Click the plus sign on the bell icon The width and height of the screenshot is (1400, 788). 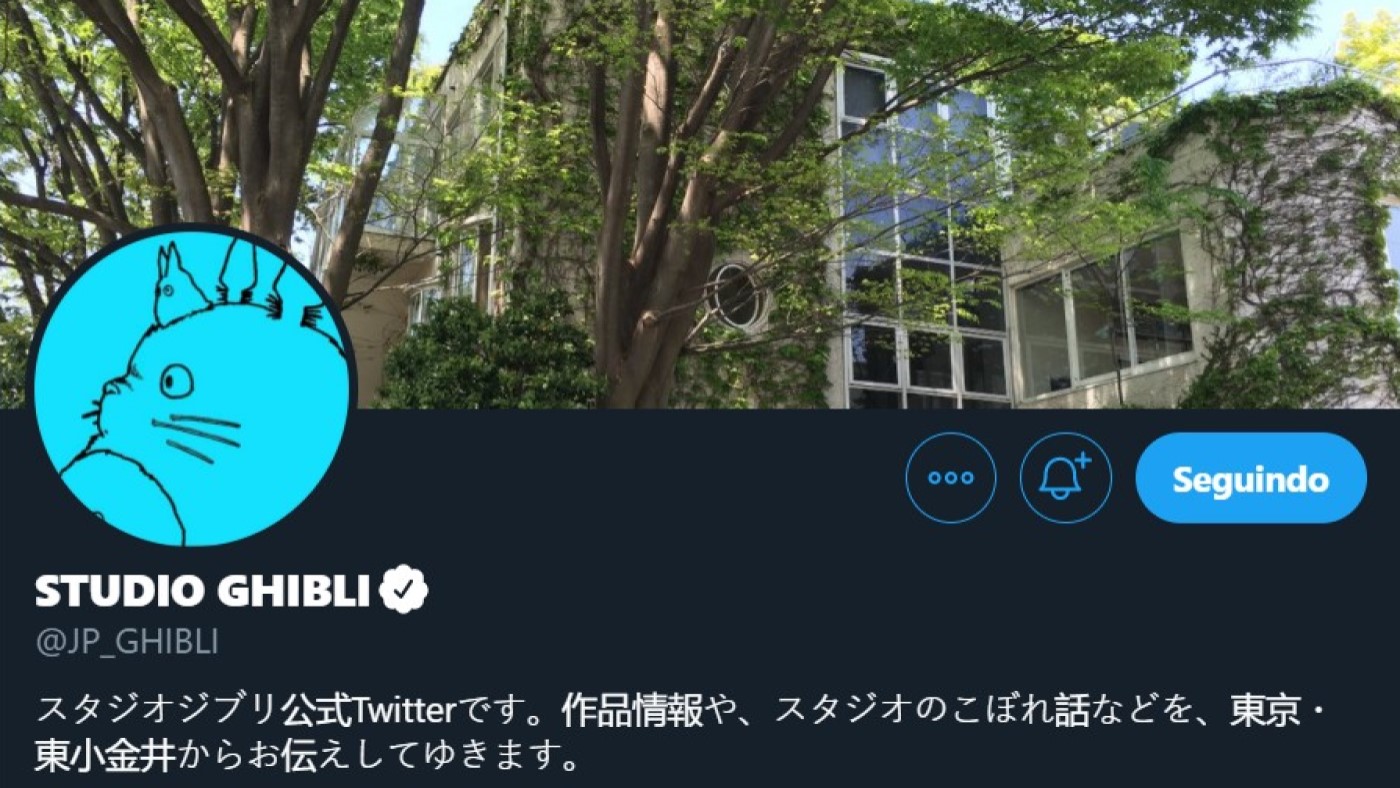[1082, 462]
